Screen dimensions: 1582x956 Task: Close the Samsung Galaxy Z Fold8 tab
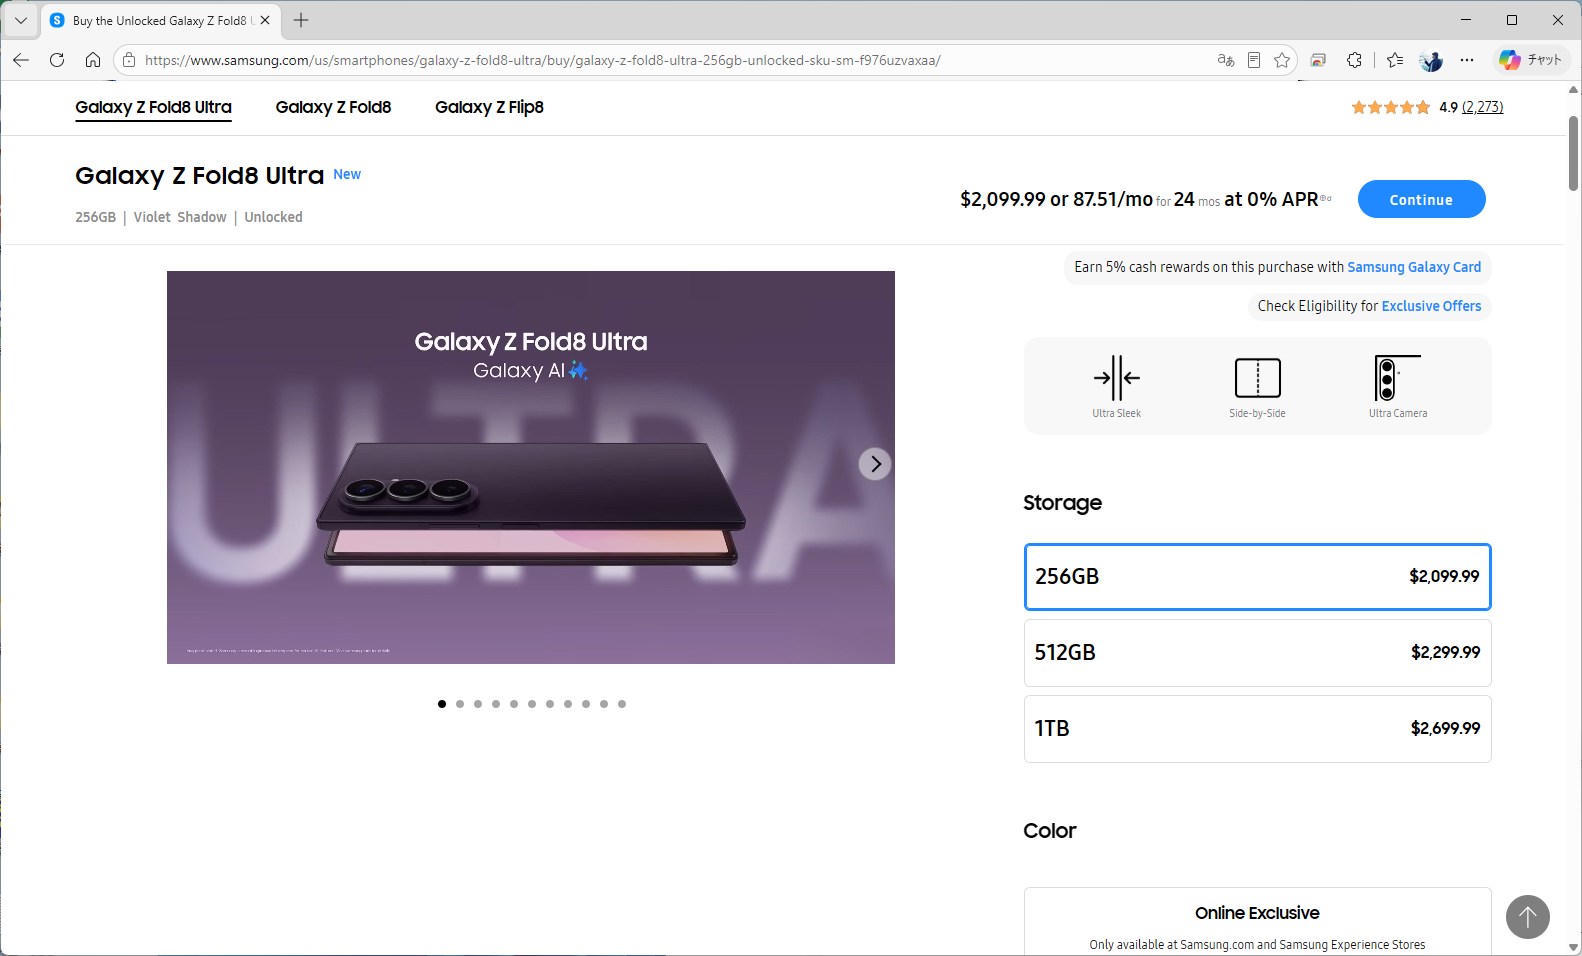point(265,20)
